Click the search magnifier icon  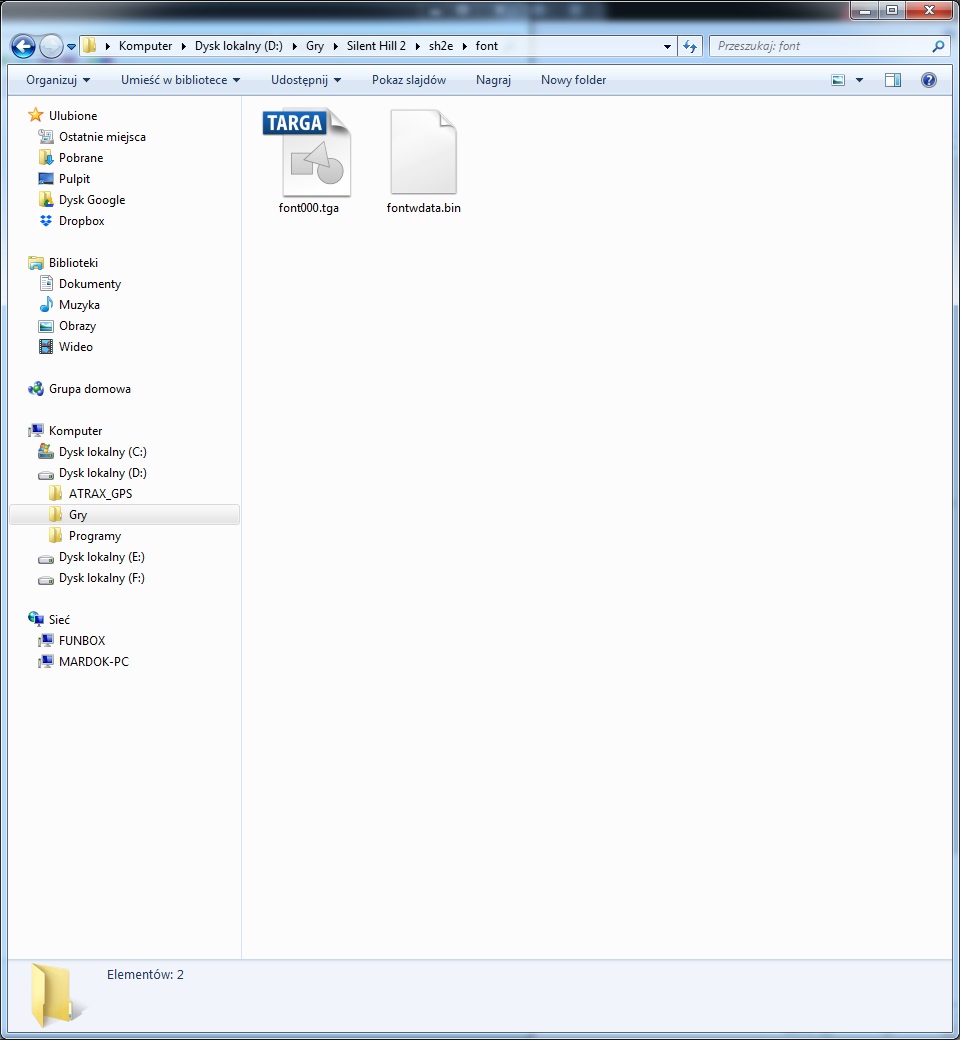(938, 46)
